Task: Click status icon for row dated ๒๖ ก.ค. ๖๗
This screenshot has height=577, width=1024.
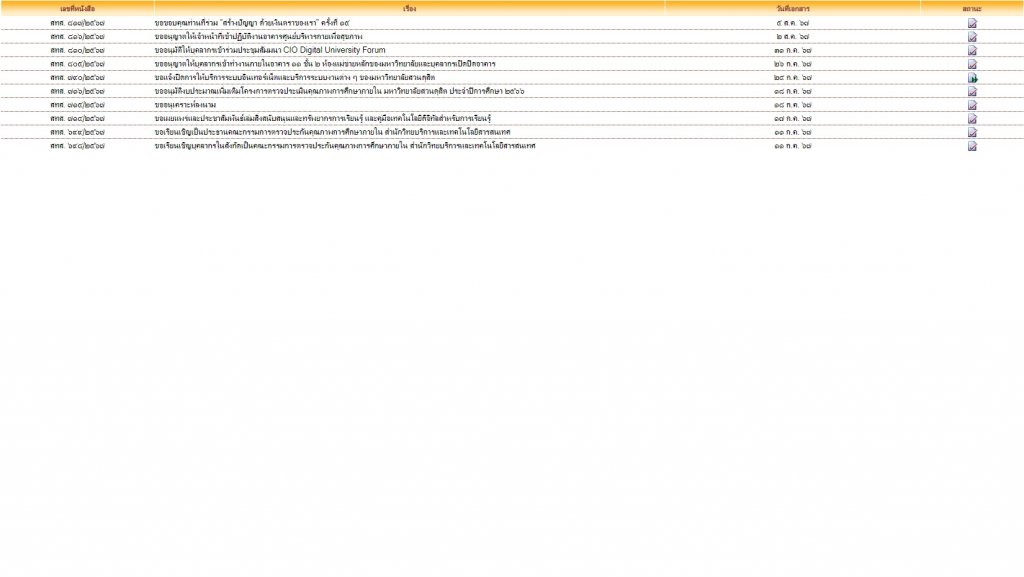Action: coord(972,64)
